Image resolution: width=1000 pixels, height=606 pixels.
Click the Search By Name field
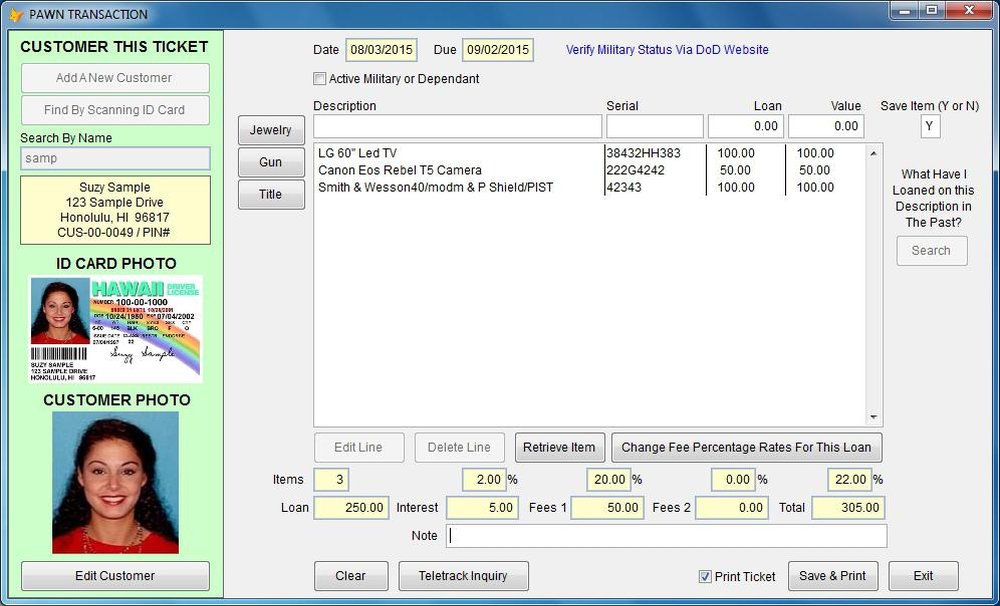115,158
